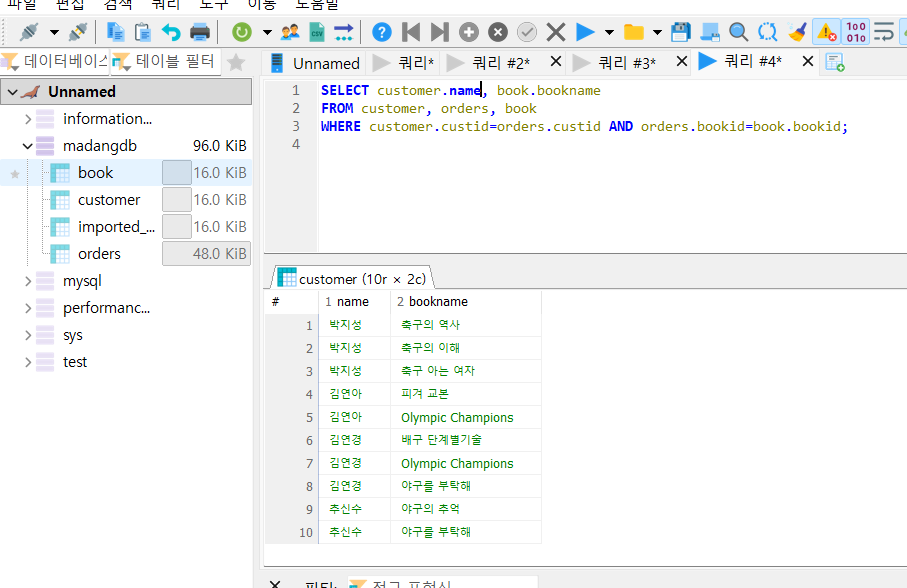
Task: Expand the sys database node
Action: coord(28,335)
